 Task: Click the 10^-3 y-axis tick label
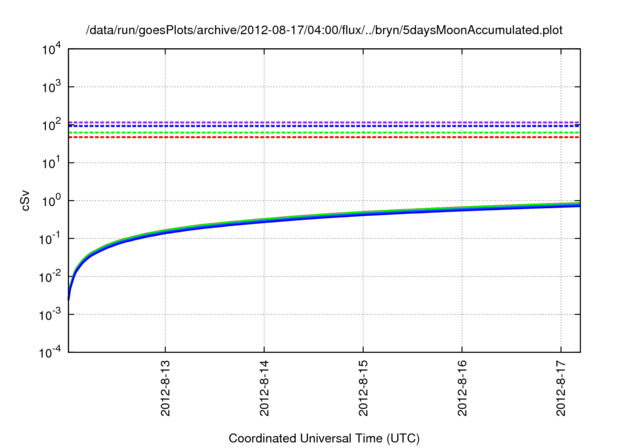50,314
